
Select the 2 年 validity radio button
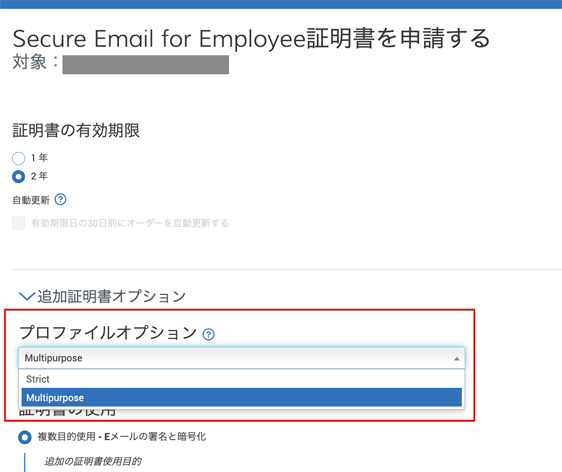point(19,176)
